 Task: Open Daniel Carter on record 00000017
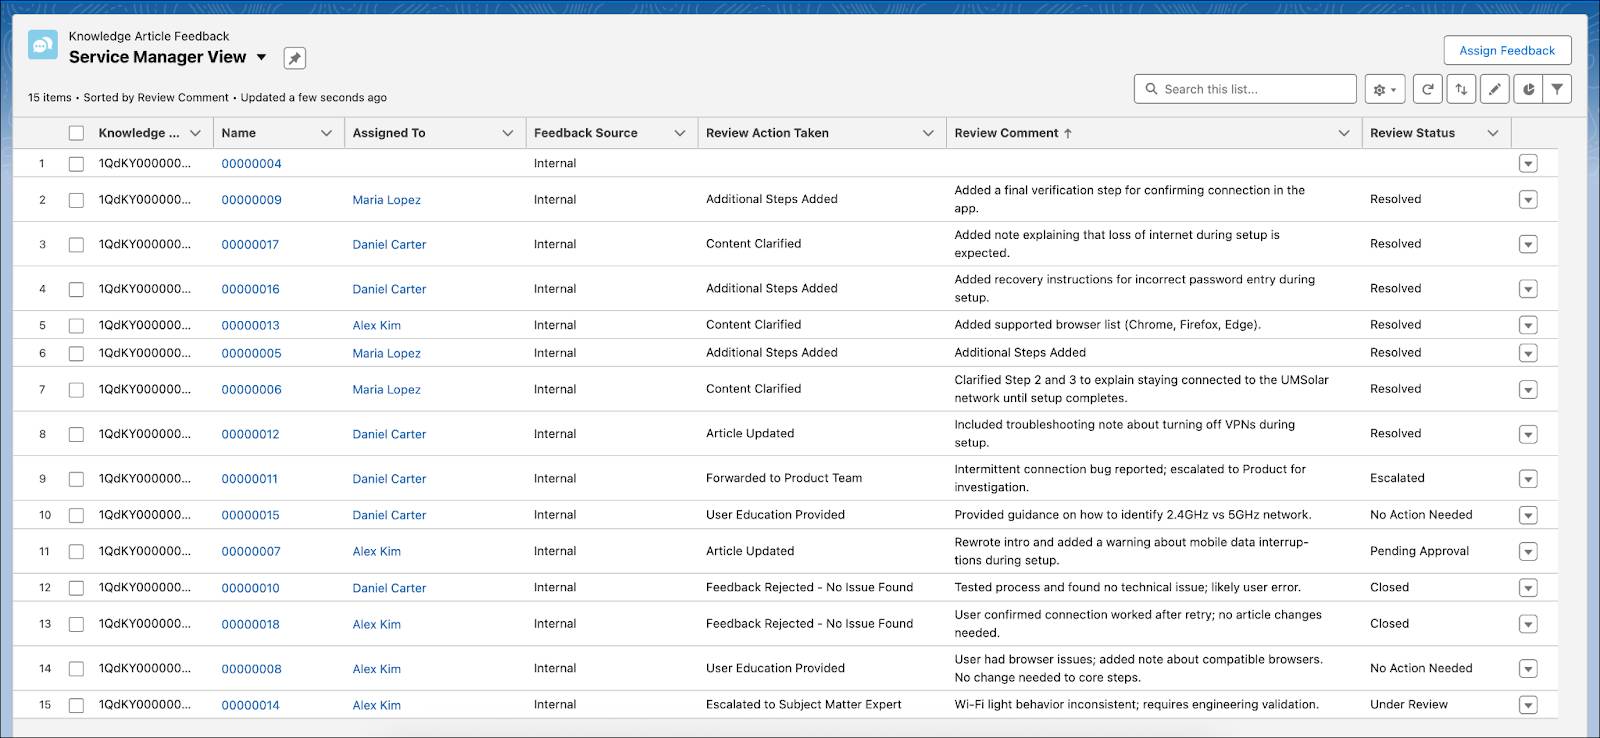click(389, 244)
